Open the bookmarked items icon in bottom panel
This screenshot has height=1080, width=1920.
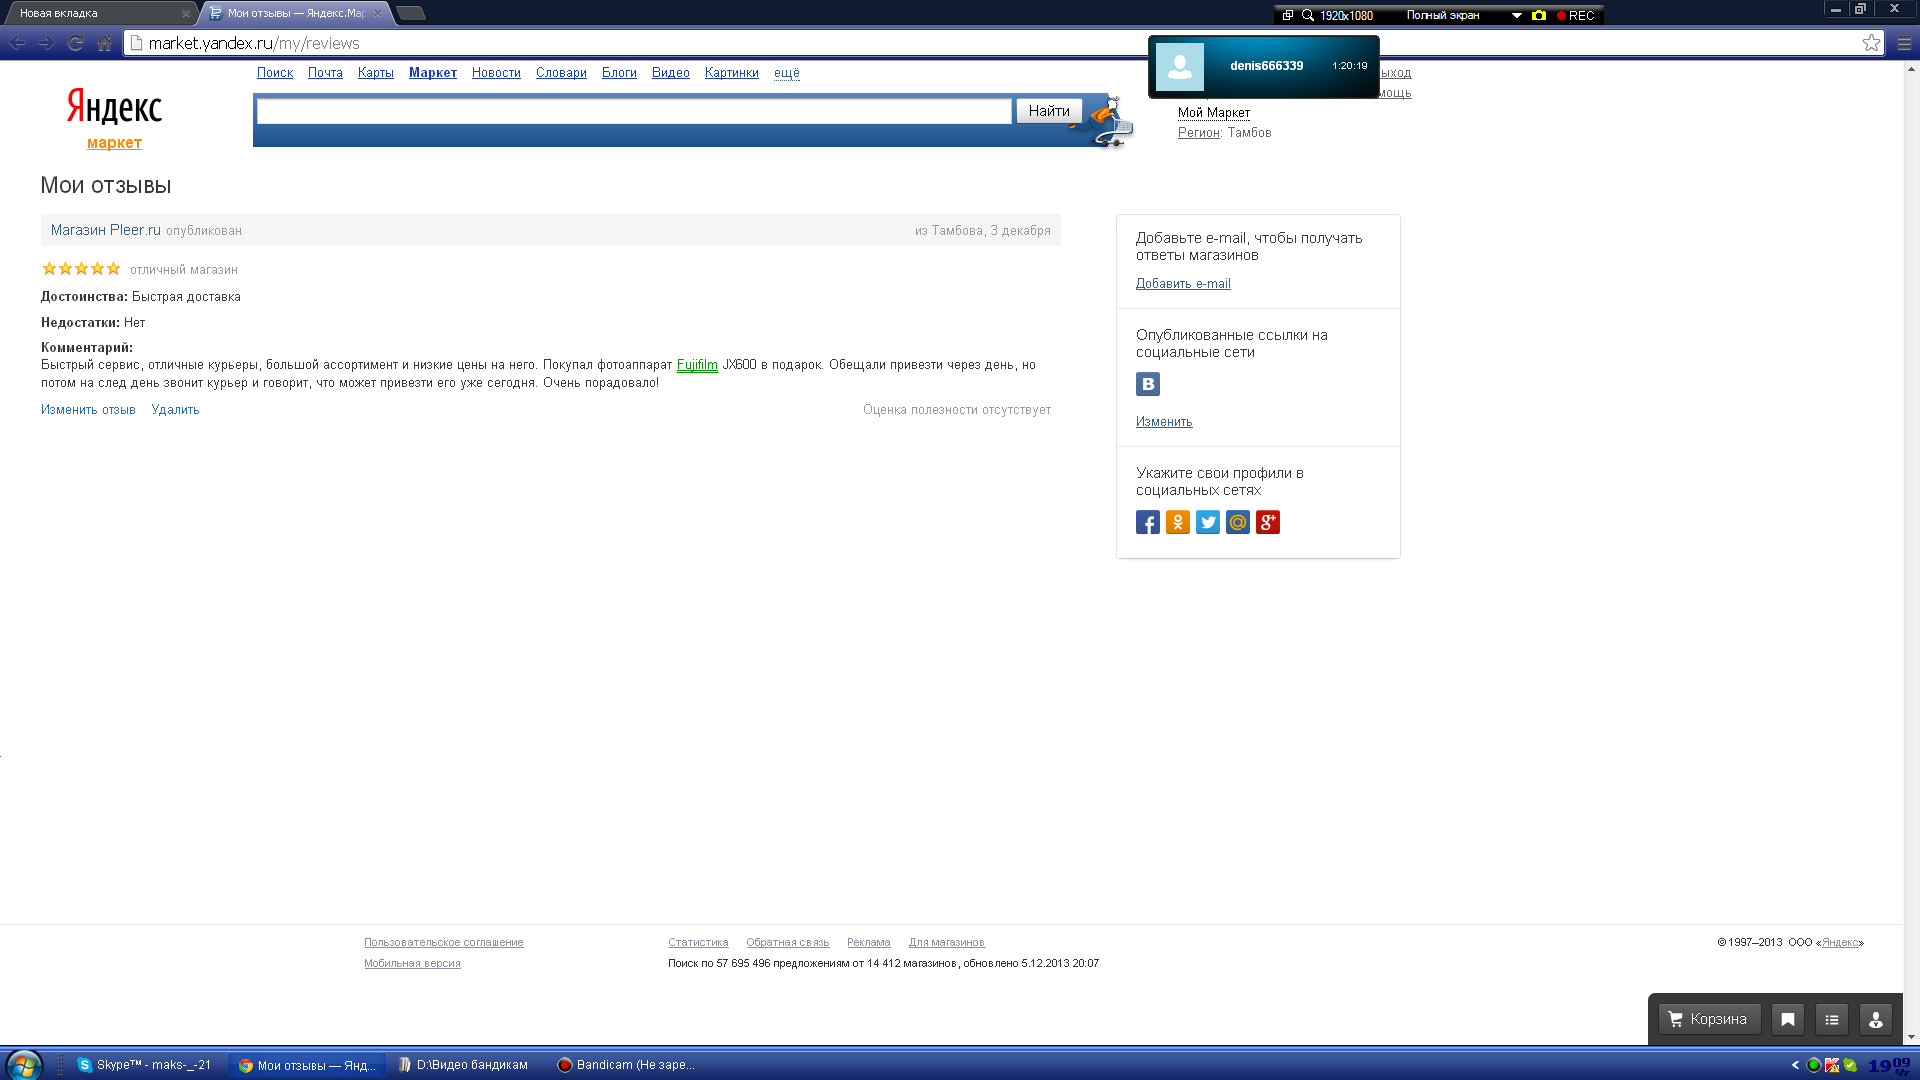coord(1788,1020)
